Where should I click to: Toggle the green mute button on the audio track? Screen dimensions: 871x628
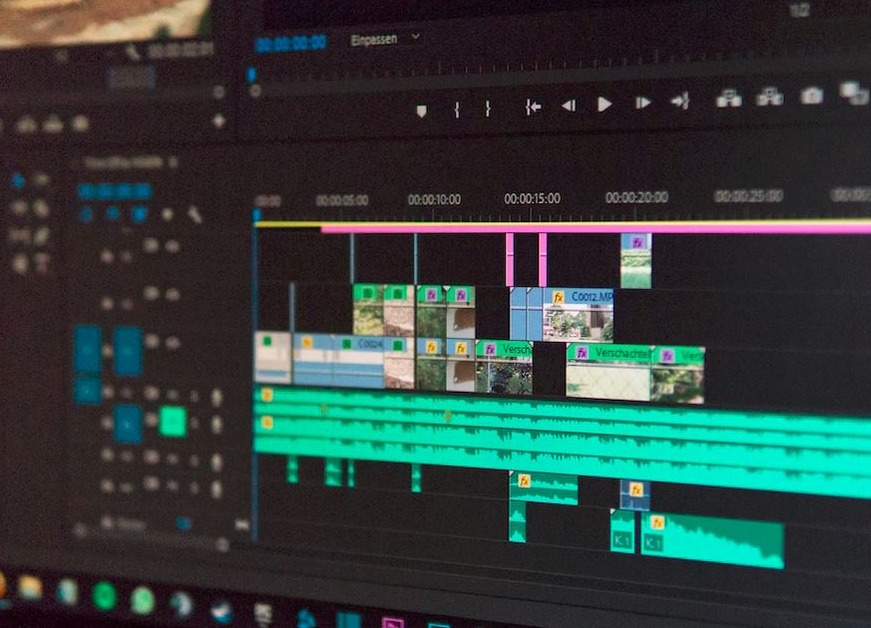coord(172,422)
